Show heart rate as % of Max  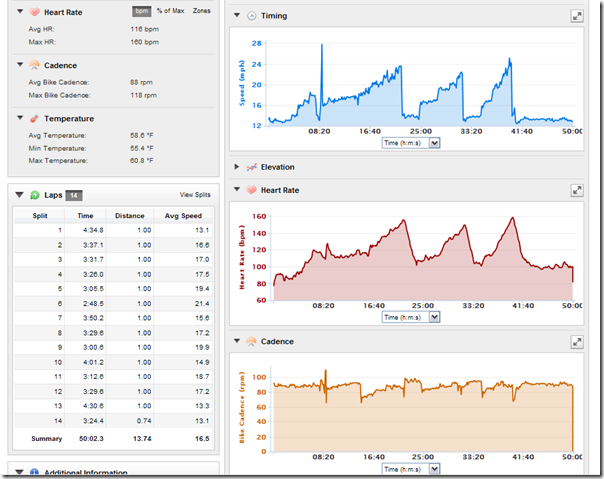click(x=171, y=10)
